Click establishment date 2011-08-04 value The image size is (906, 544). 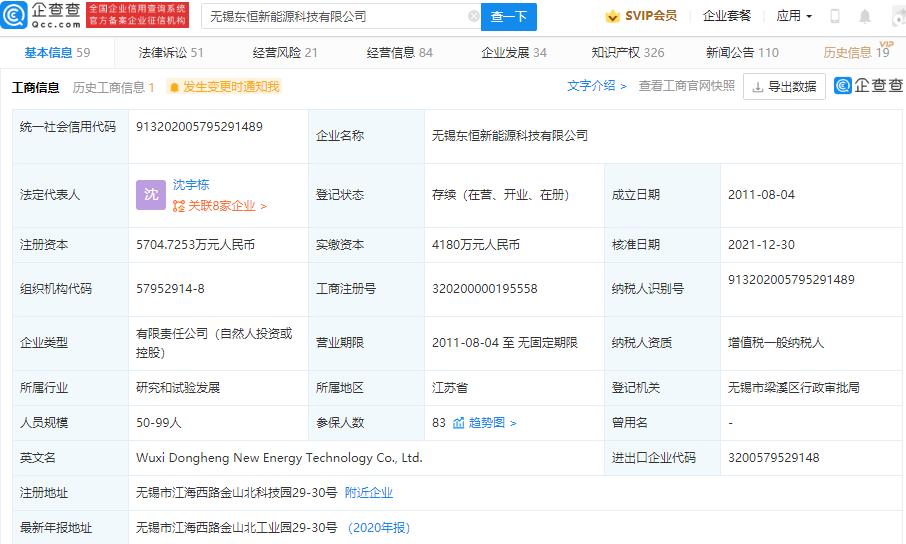[762, 195]
